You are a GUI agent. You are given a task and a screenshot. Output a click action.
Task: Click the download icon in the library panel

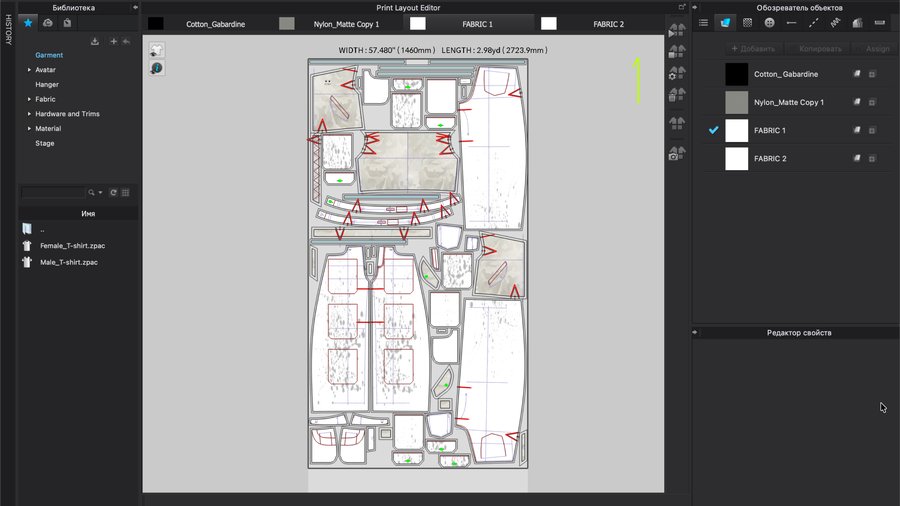click(x=95, y=41)
